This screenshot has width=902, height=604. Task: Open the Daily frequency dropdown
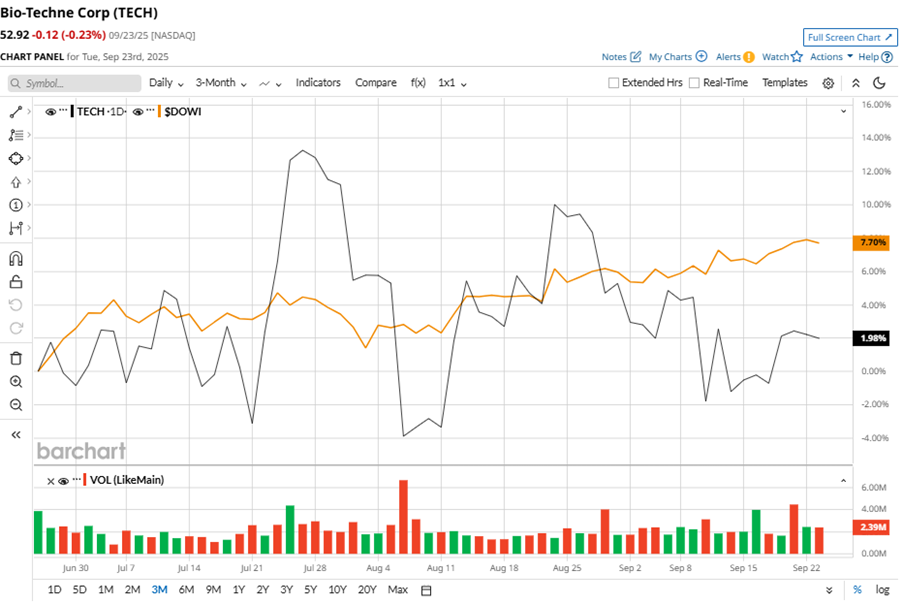point(166,83)
